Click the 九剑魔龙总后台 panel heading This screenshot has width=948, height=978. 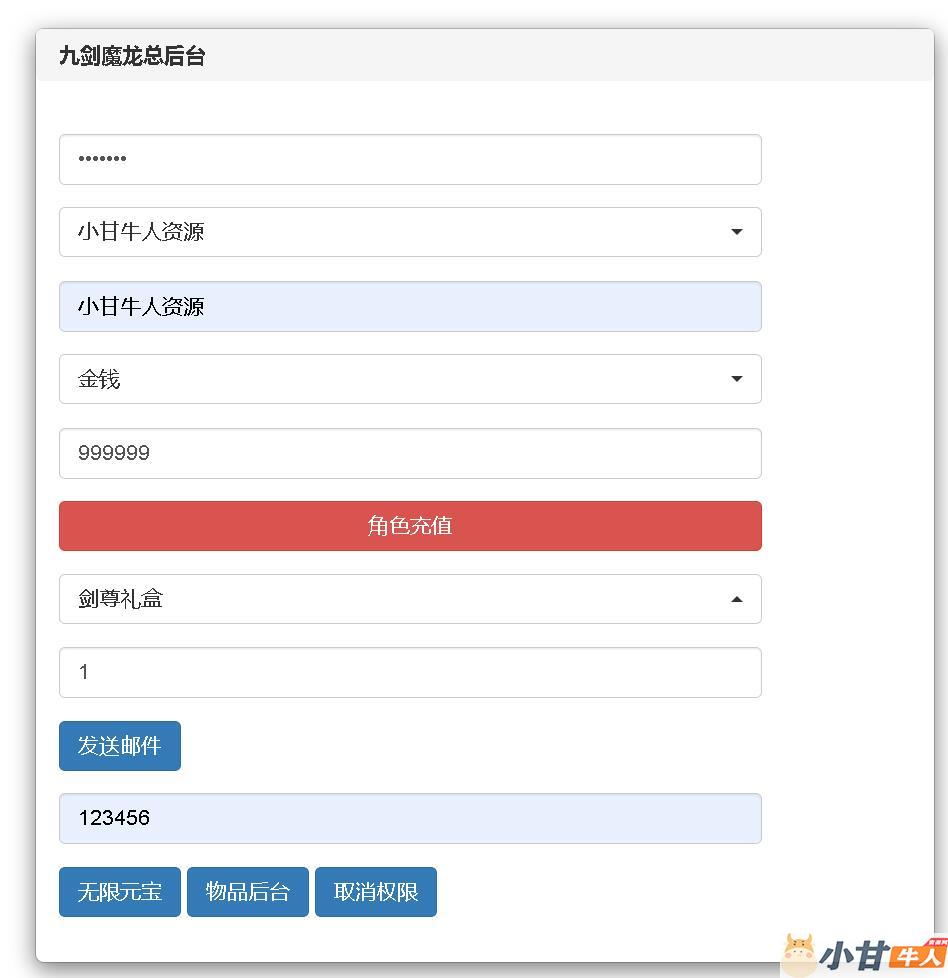pyautogui.click(x=132, y=56)
